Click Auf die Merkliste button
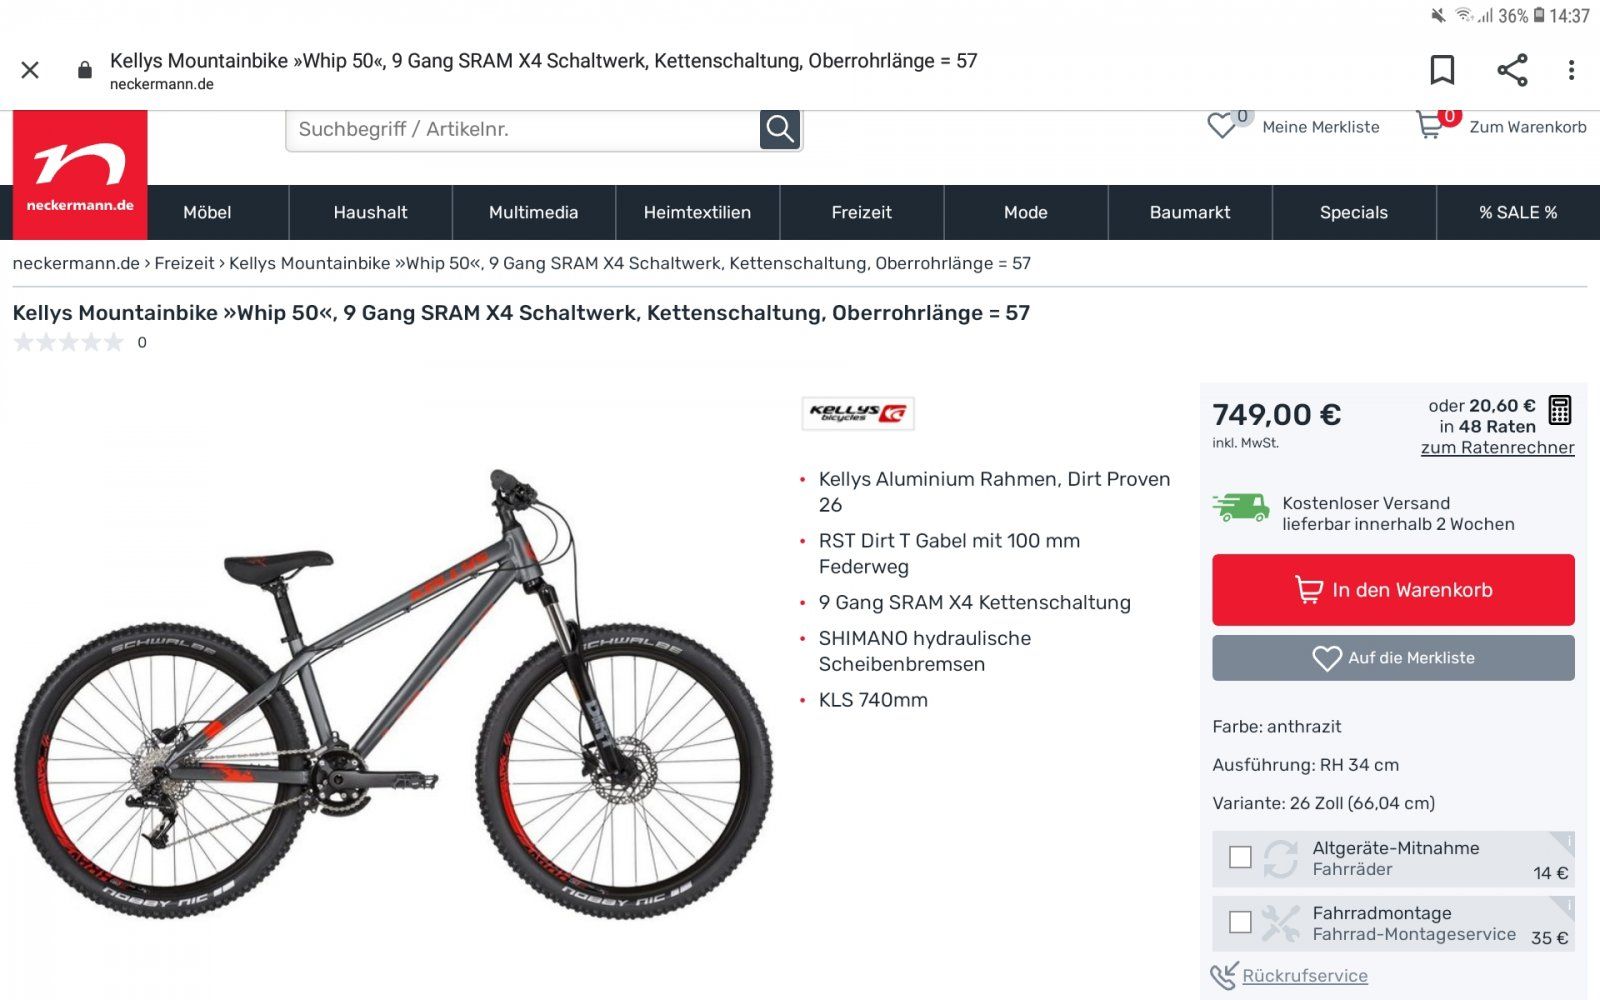The image size is (1600, 1000). coord(1393,658)
